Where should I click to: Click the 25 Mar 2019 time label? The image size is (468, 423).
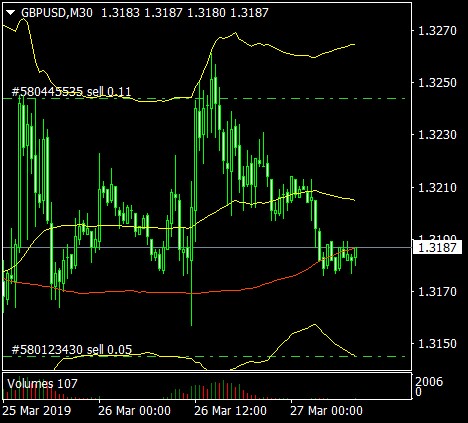coord(37,411)
